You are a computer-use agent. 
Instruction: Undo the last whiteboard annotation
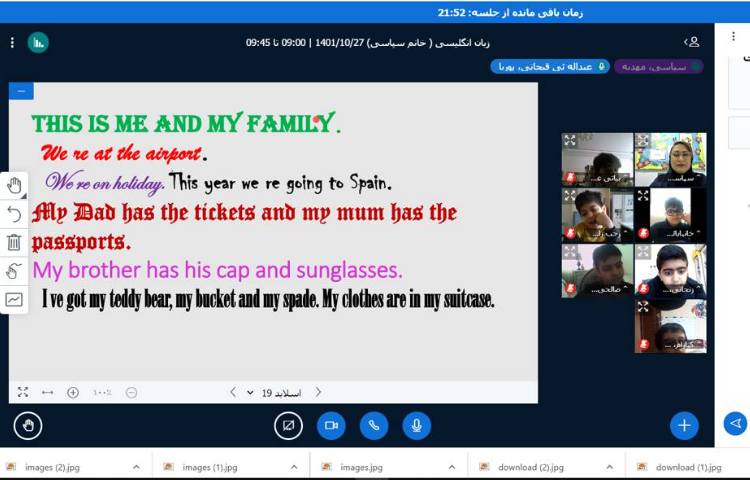(14, 213)
